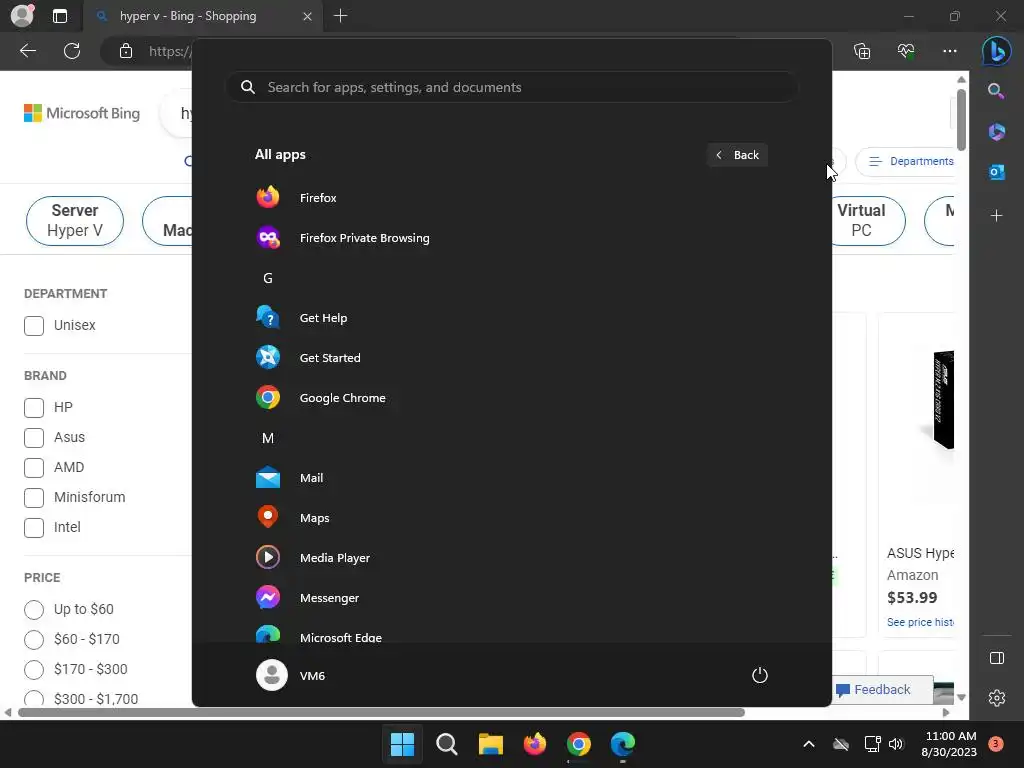Screen dimensions: 1024x768
Task: Open Edge sidebar search icon
Action: click(996, 91)
